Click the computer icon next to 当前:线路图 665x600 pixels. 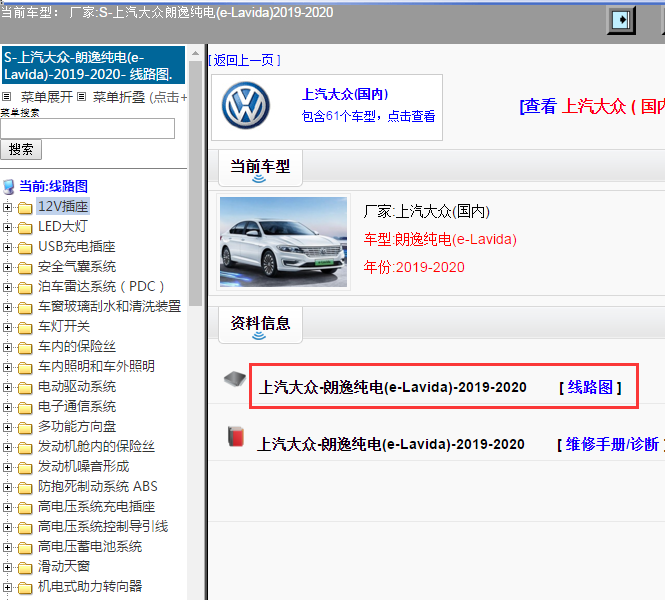8,187
